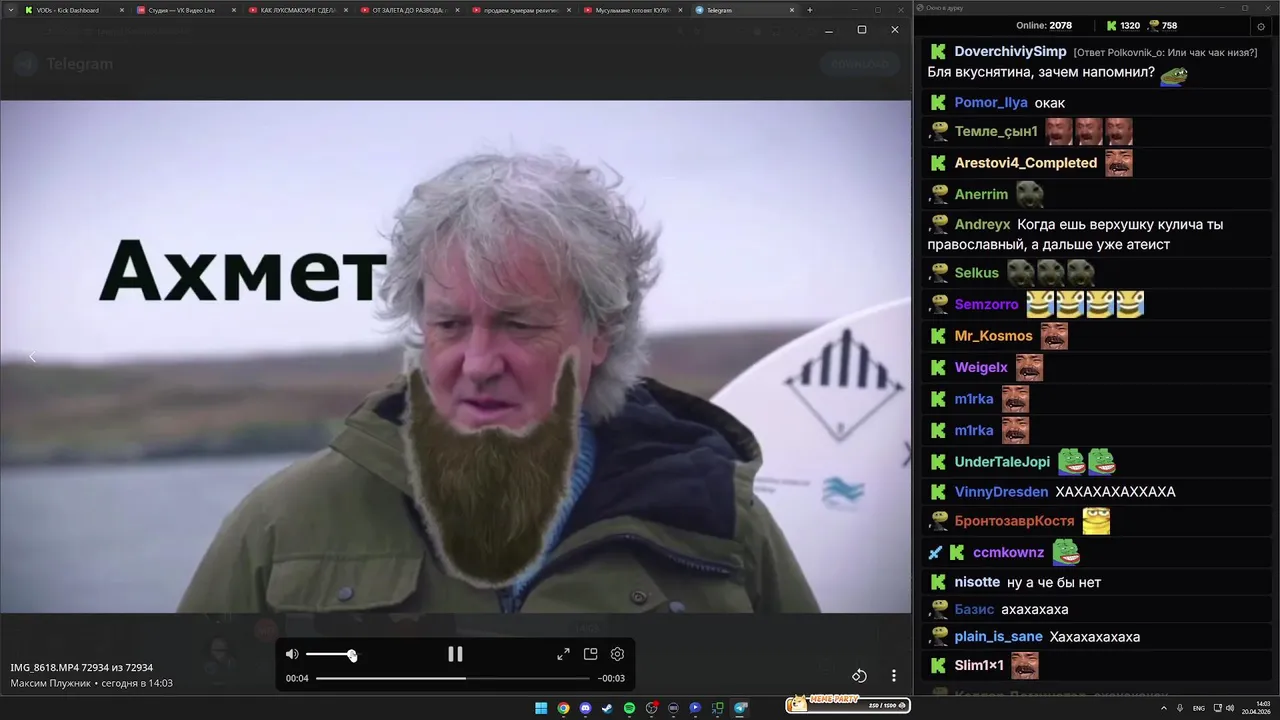The image size is (1280, 720).
Task: Open Telegram from the taskbar
Action: [x=741, y=708]
